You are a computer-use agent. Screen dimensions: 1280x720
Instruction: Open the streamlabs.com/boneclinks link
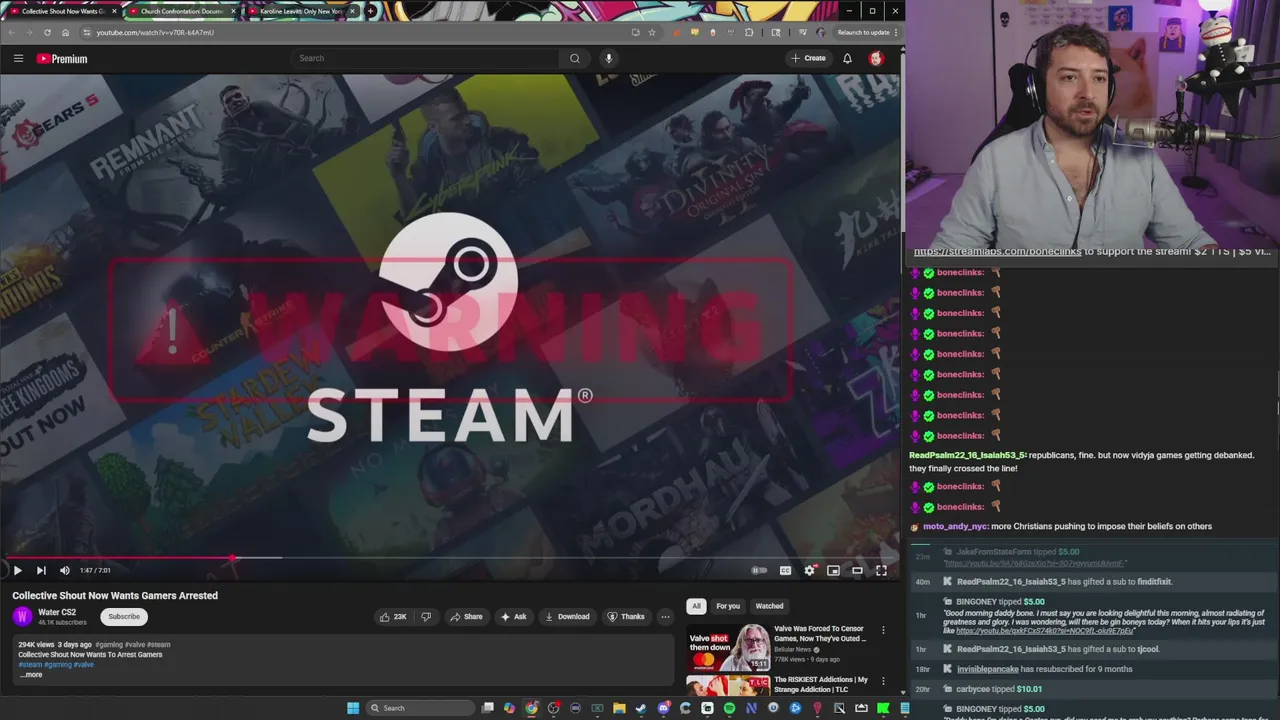pos(997,252)
